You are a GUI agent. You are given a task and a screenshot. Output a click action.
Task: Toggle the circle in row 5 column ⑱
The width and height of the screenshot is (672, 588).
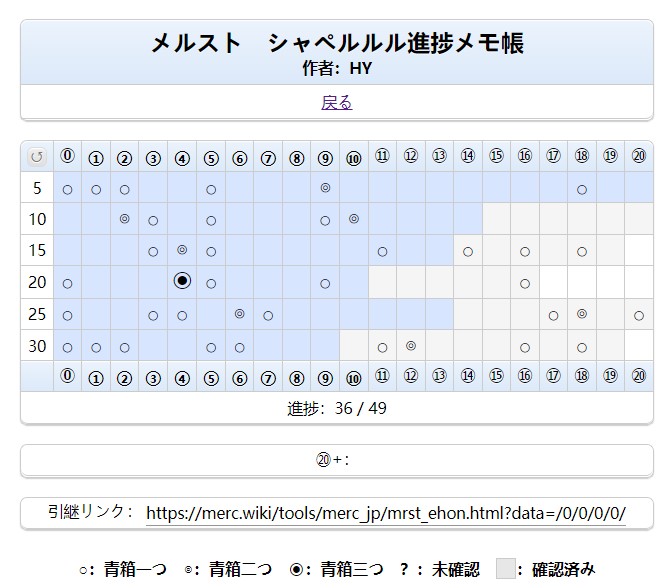(x=582, y=189)
